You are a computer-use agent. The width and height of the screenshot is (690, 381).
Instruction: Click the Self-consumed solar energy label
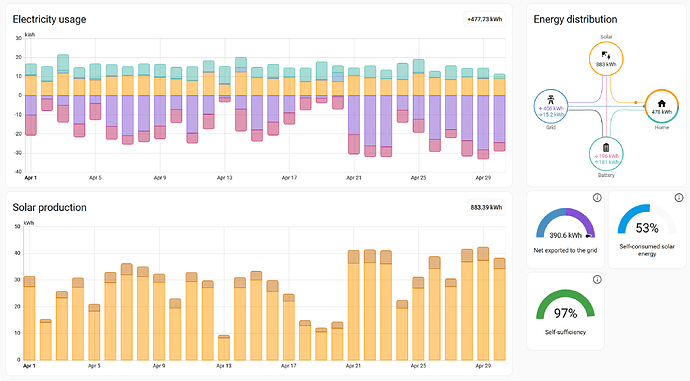pos(647,250)
